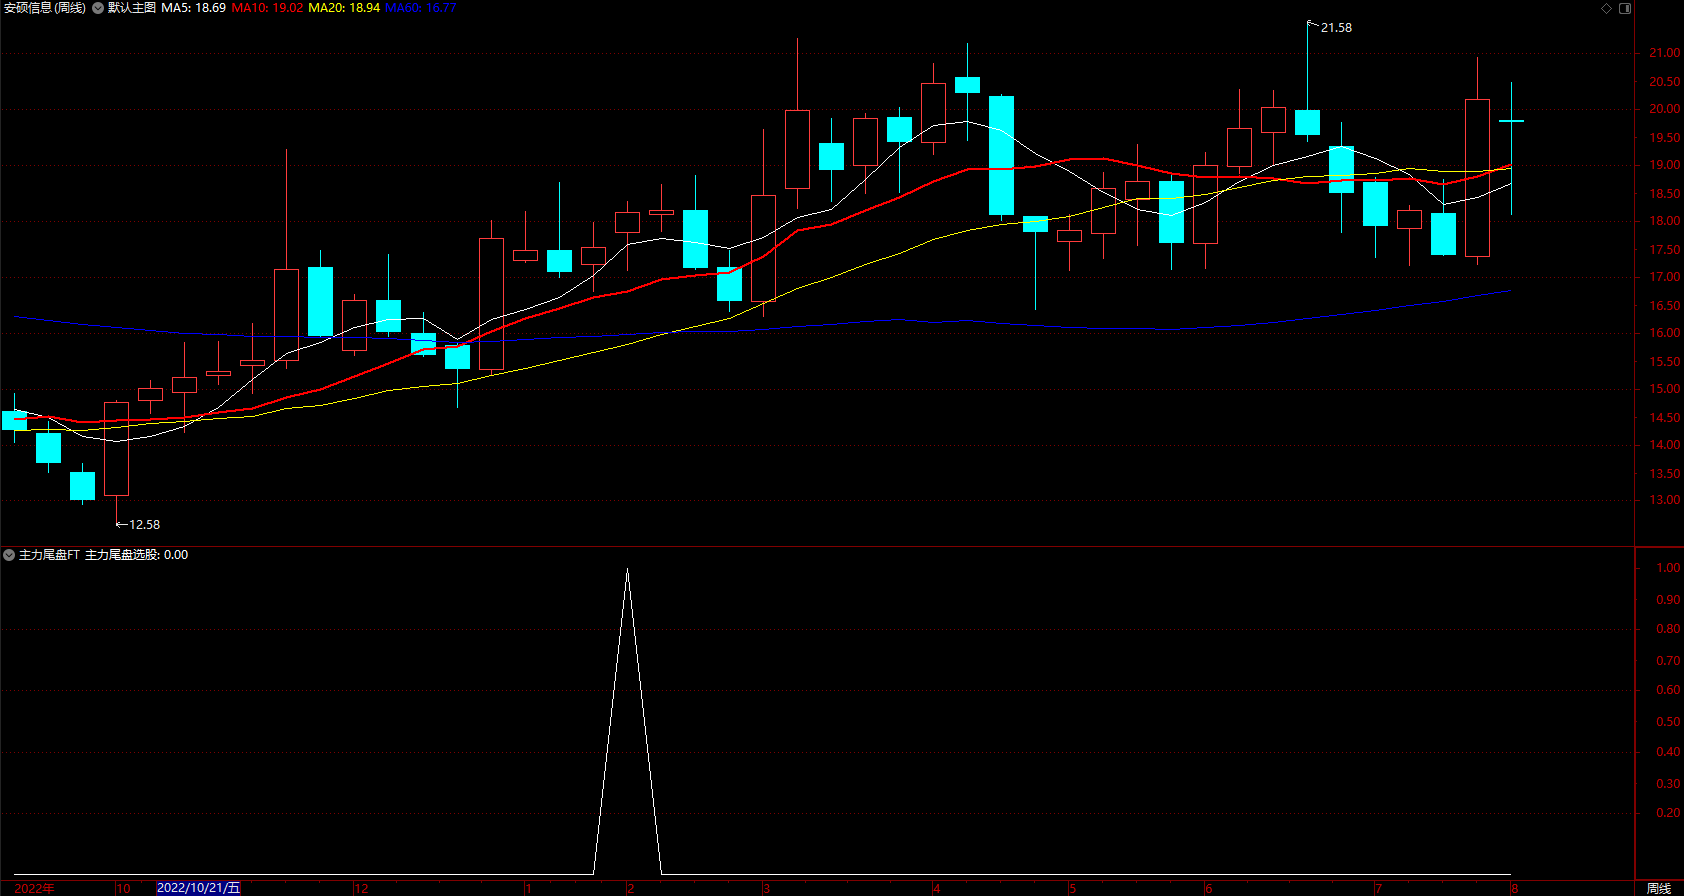The width and height of the screenshot is (1684, 896).
Task: Click the 主力尾盘选股: 0.00 value label
Action: click(136, 555)
